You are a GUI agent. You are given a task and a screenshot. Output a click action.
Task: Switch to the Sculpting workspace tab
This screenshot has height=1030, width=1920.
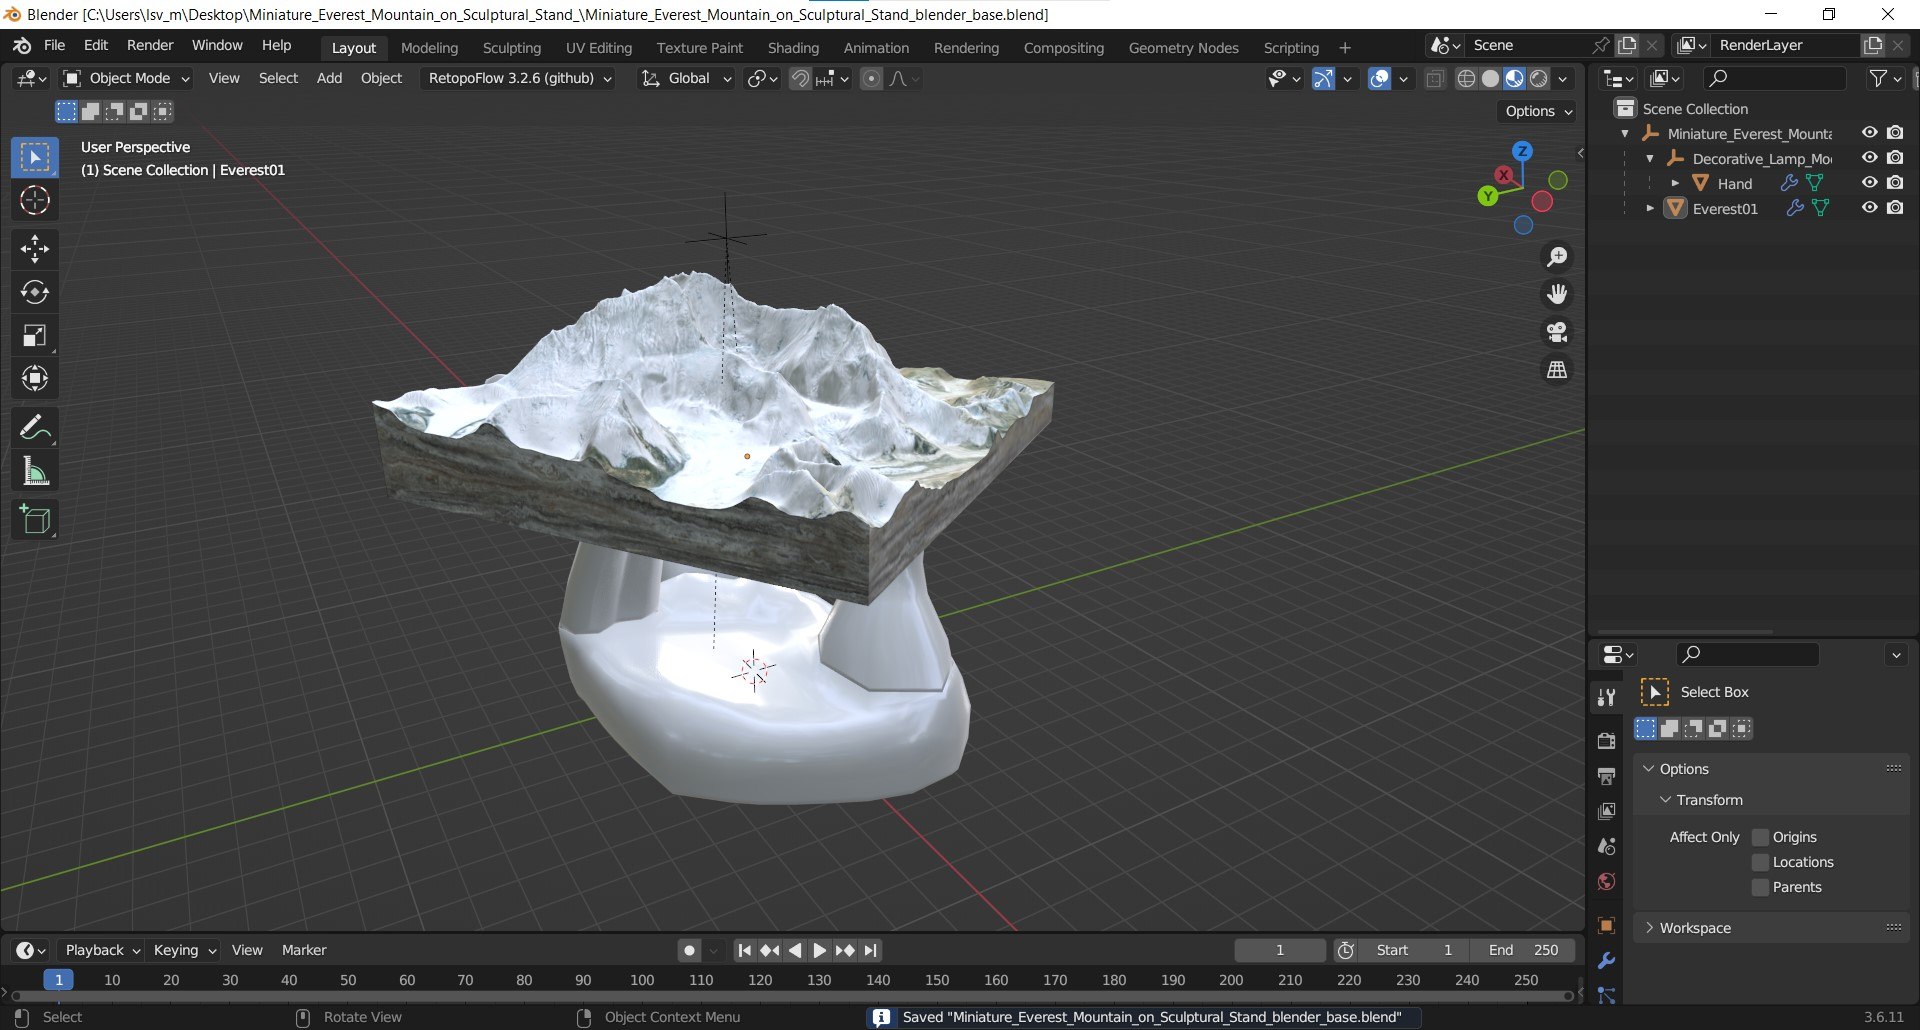pyautogui.click(x=511, y=47)
